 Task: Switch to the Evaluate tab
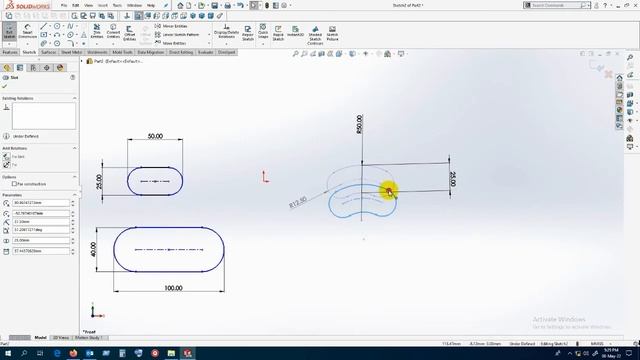point(205,52)
